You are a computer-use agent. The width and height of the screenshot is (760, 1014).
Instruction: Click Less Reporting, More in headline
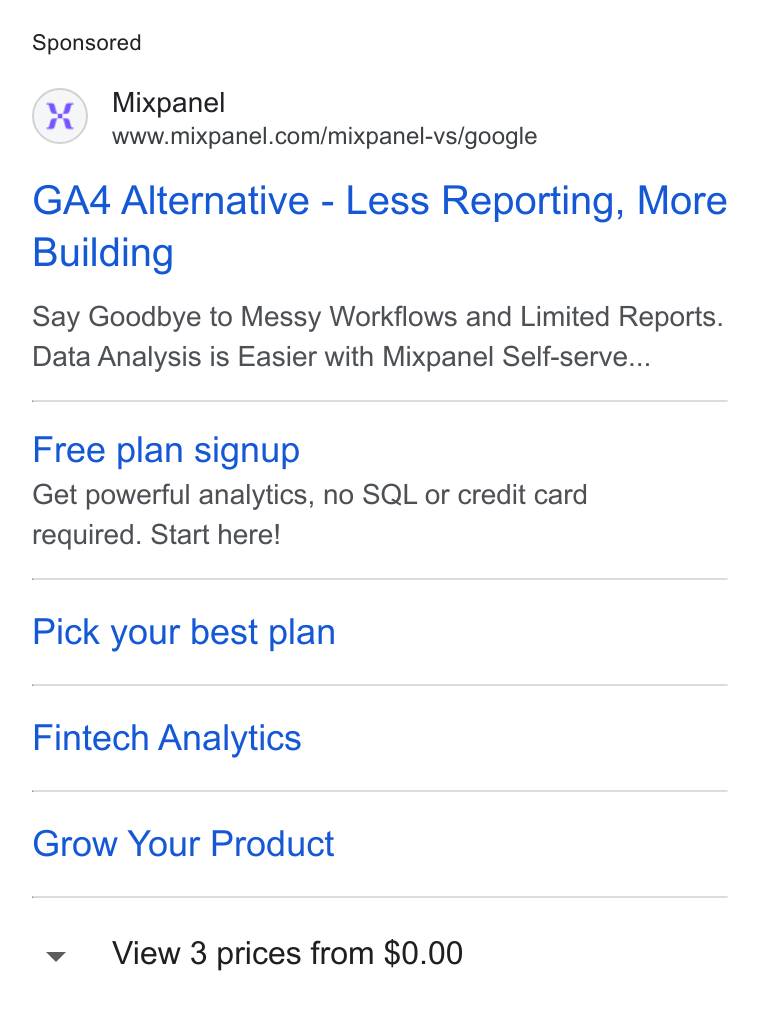537,201
